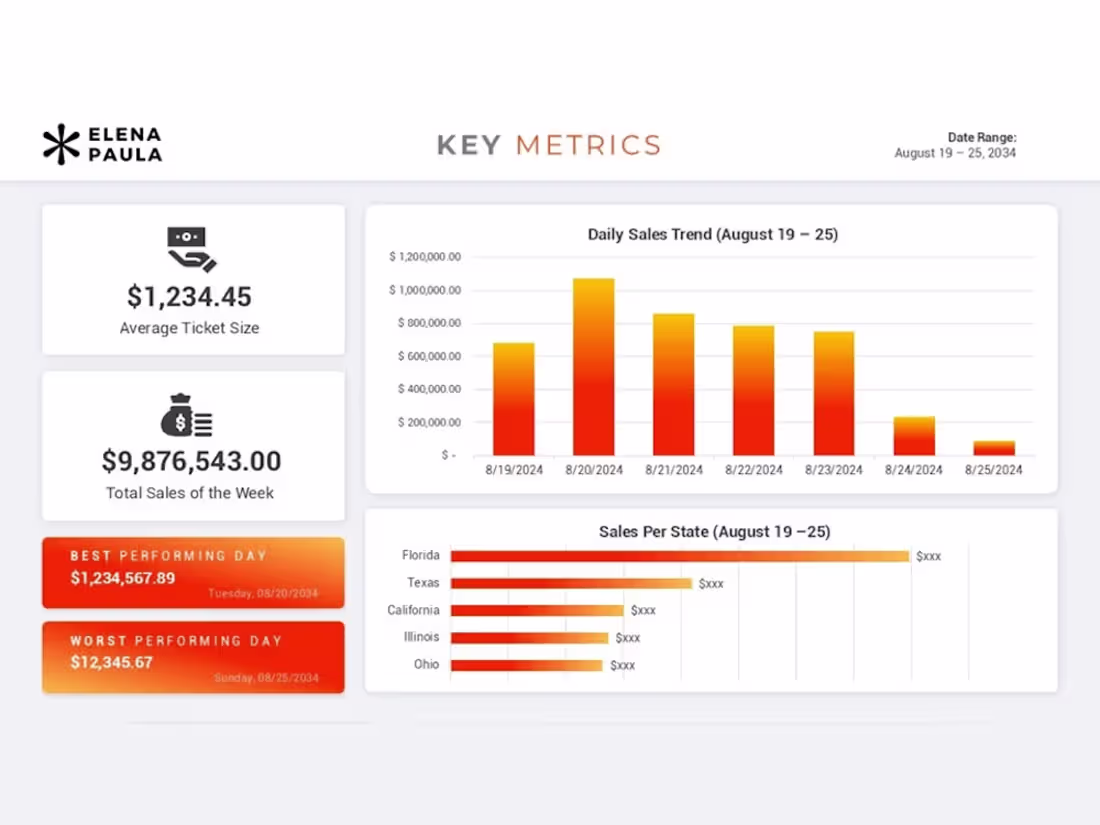Click the Sunday, 08/25/2034 date label
This screenshot has width=1100, height=825.
[267, 678]
